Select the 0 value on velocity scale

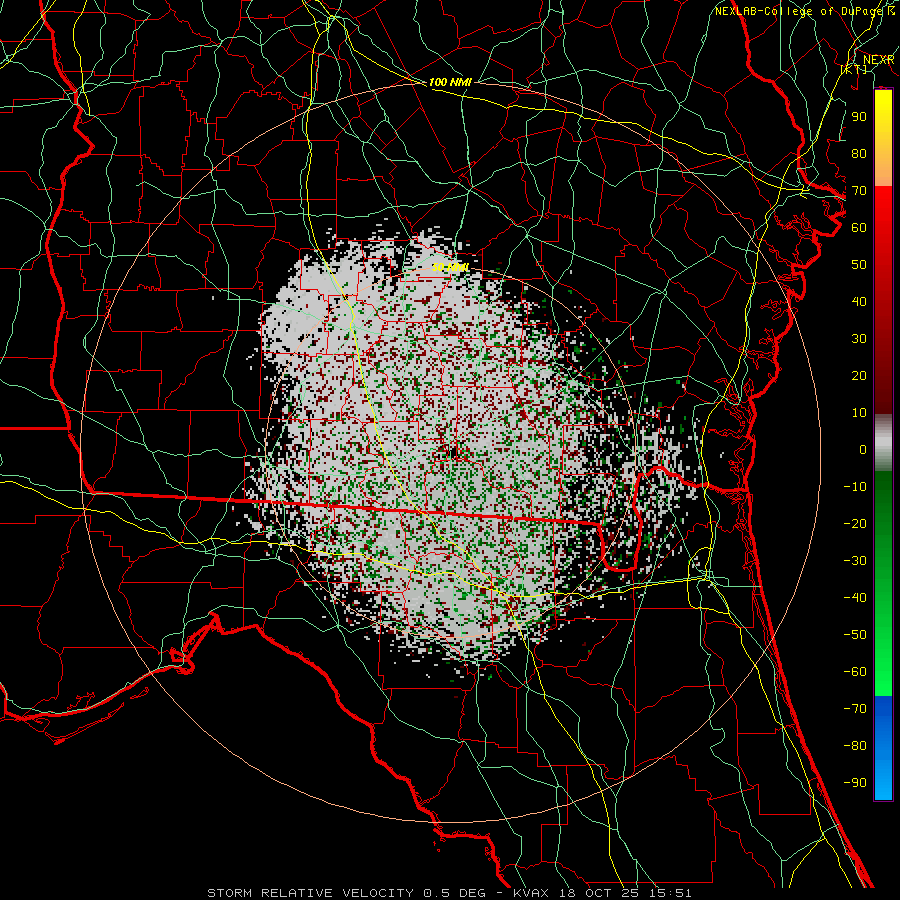point(863,449)
